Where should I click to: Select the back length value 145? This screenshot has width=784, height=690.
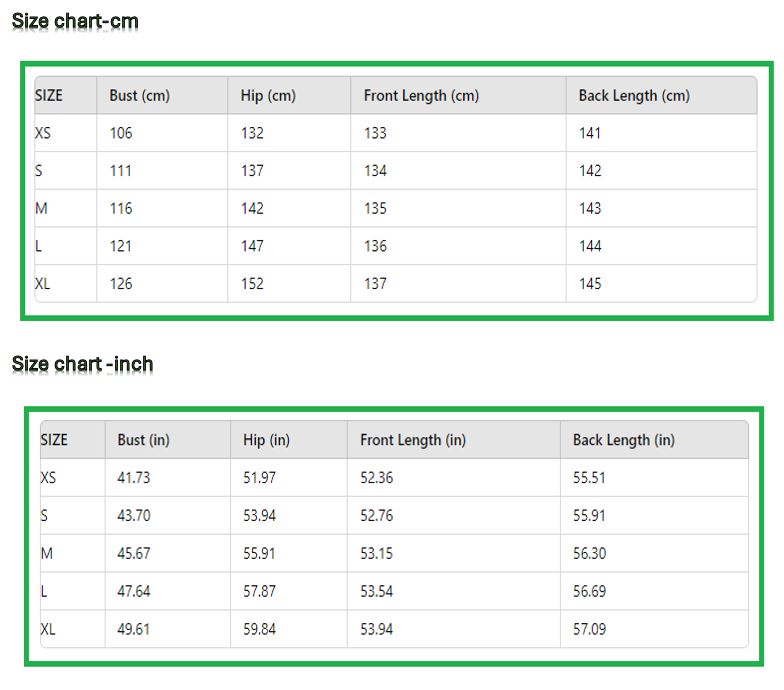590,284
